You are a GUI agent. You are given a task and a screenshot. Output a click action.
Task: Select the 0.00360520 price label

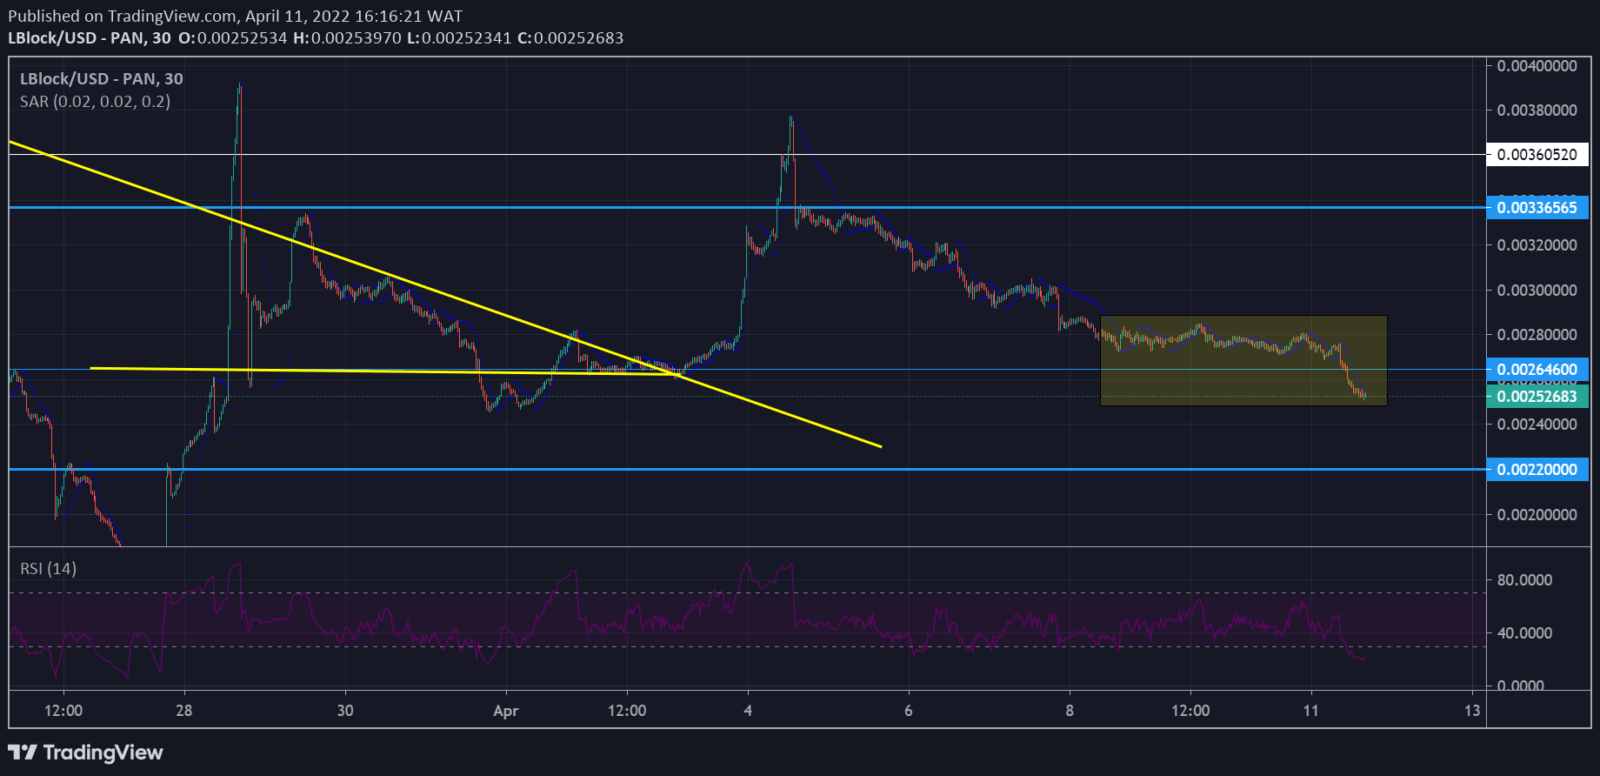[x=1537, y=155]
